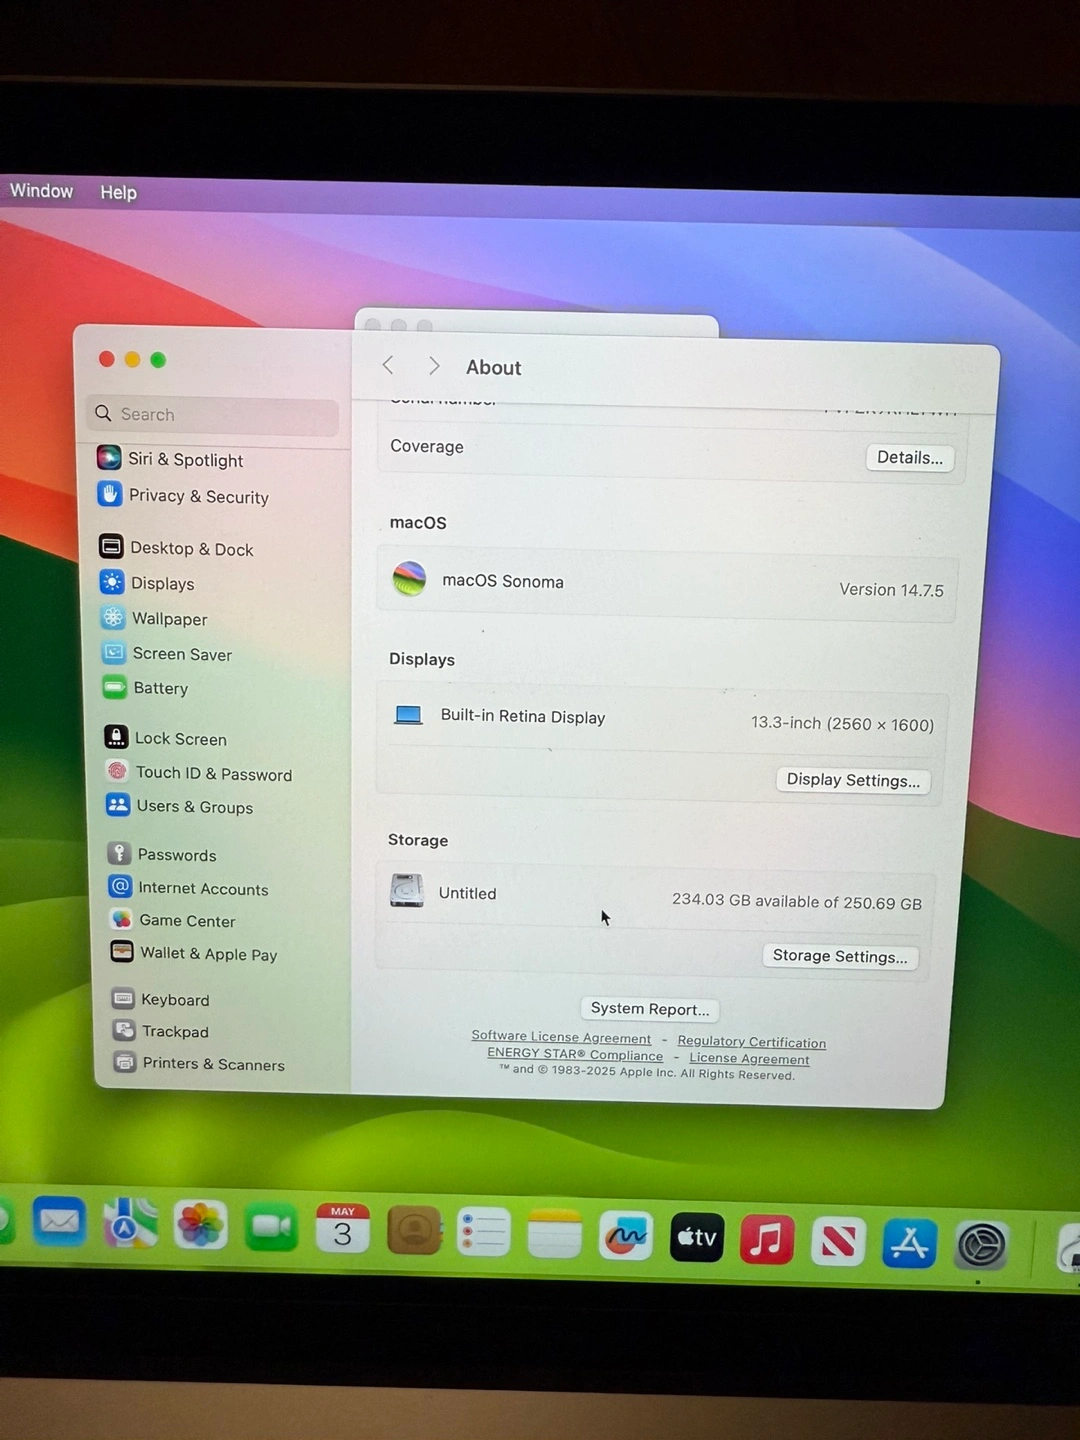Open Display Settings
This screenshot has height=1440, width=1080.
[853, 780]
